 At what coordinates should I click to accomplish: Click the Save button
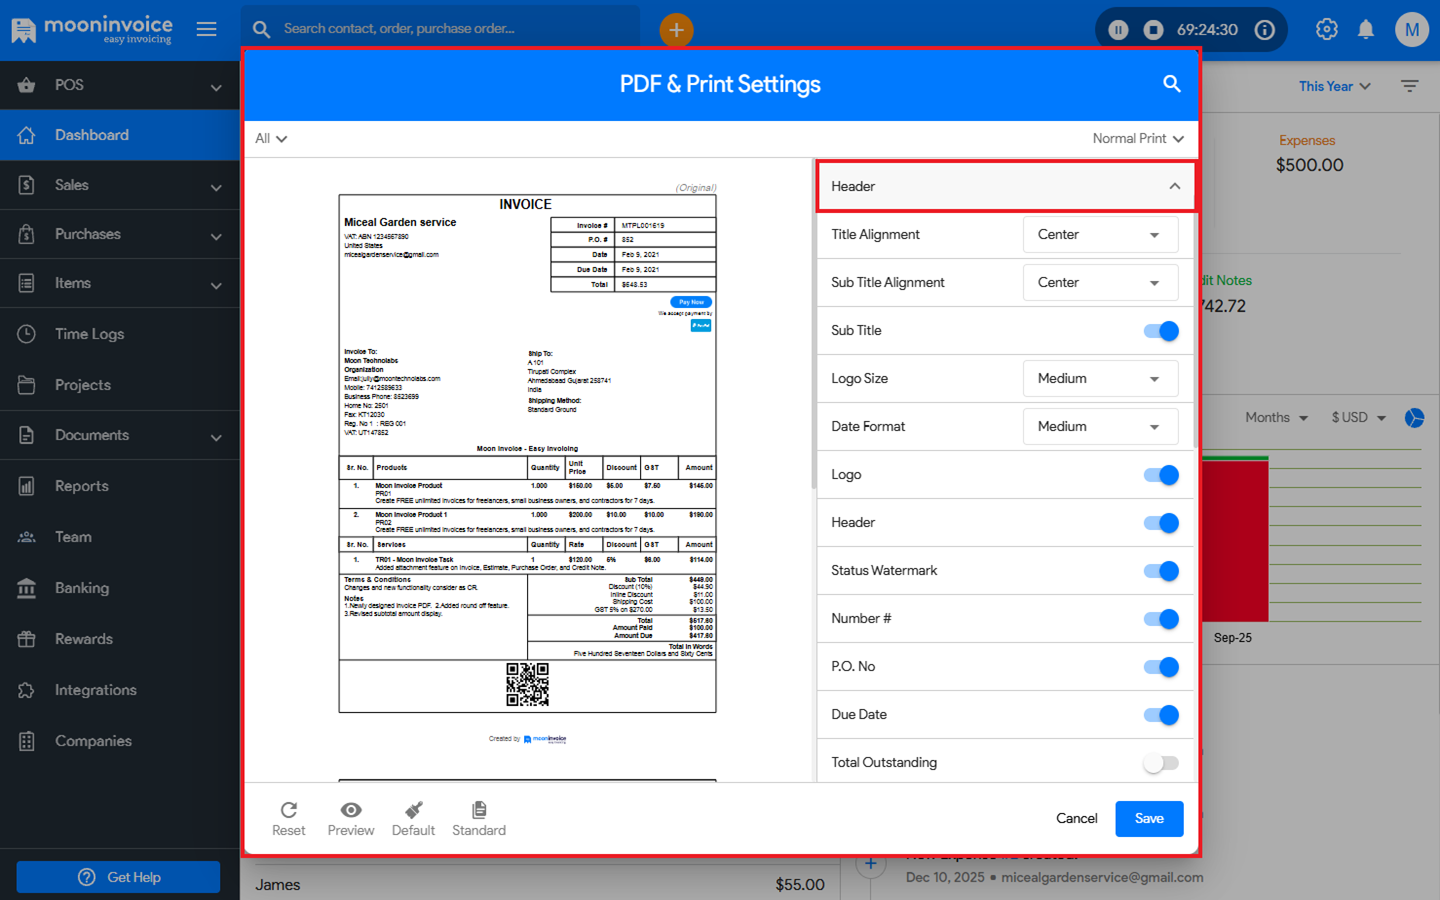click(1149, 818)
